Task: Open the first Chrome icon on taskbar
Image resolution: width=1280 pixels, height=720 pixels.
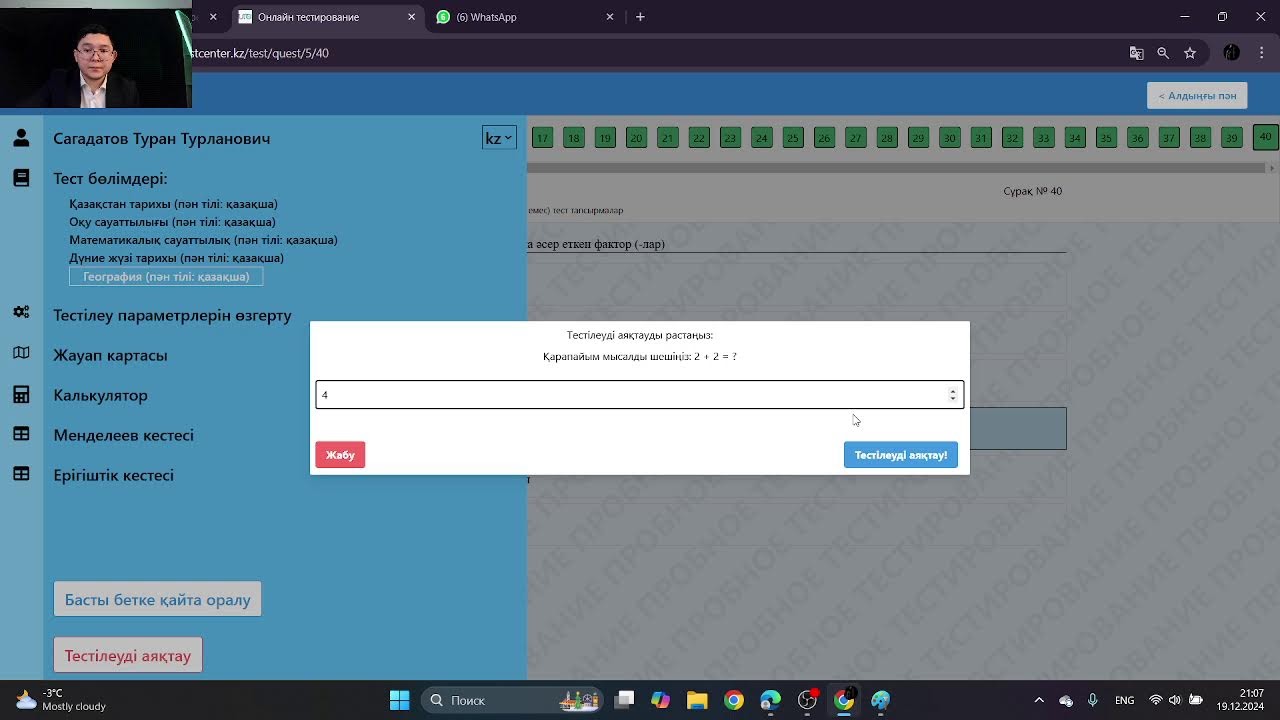Action: coord(734,700)
